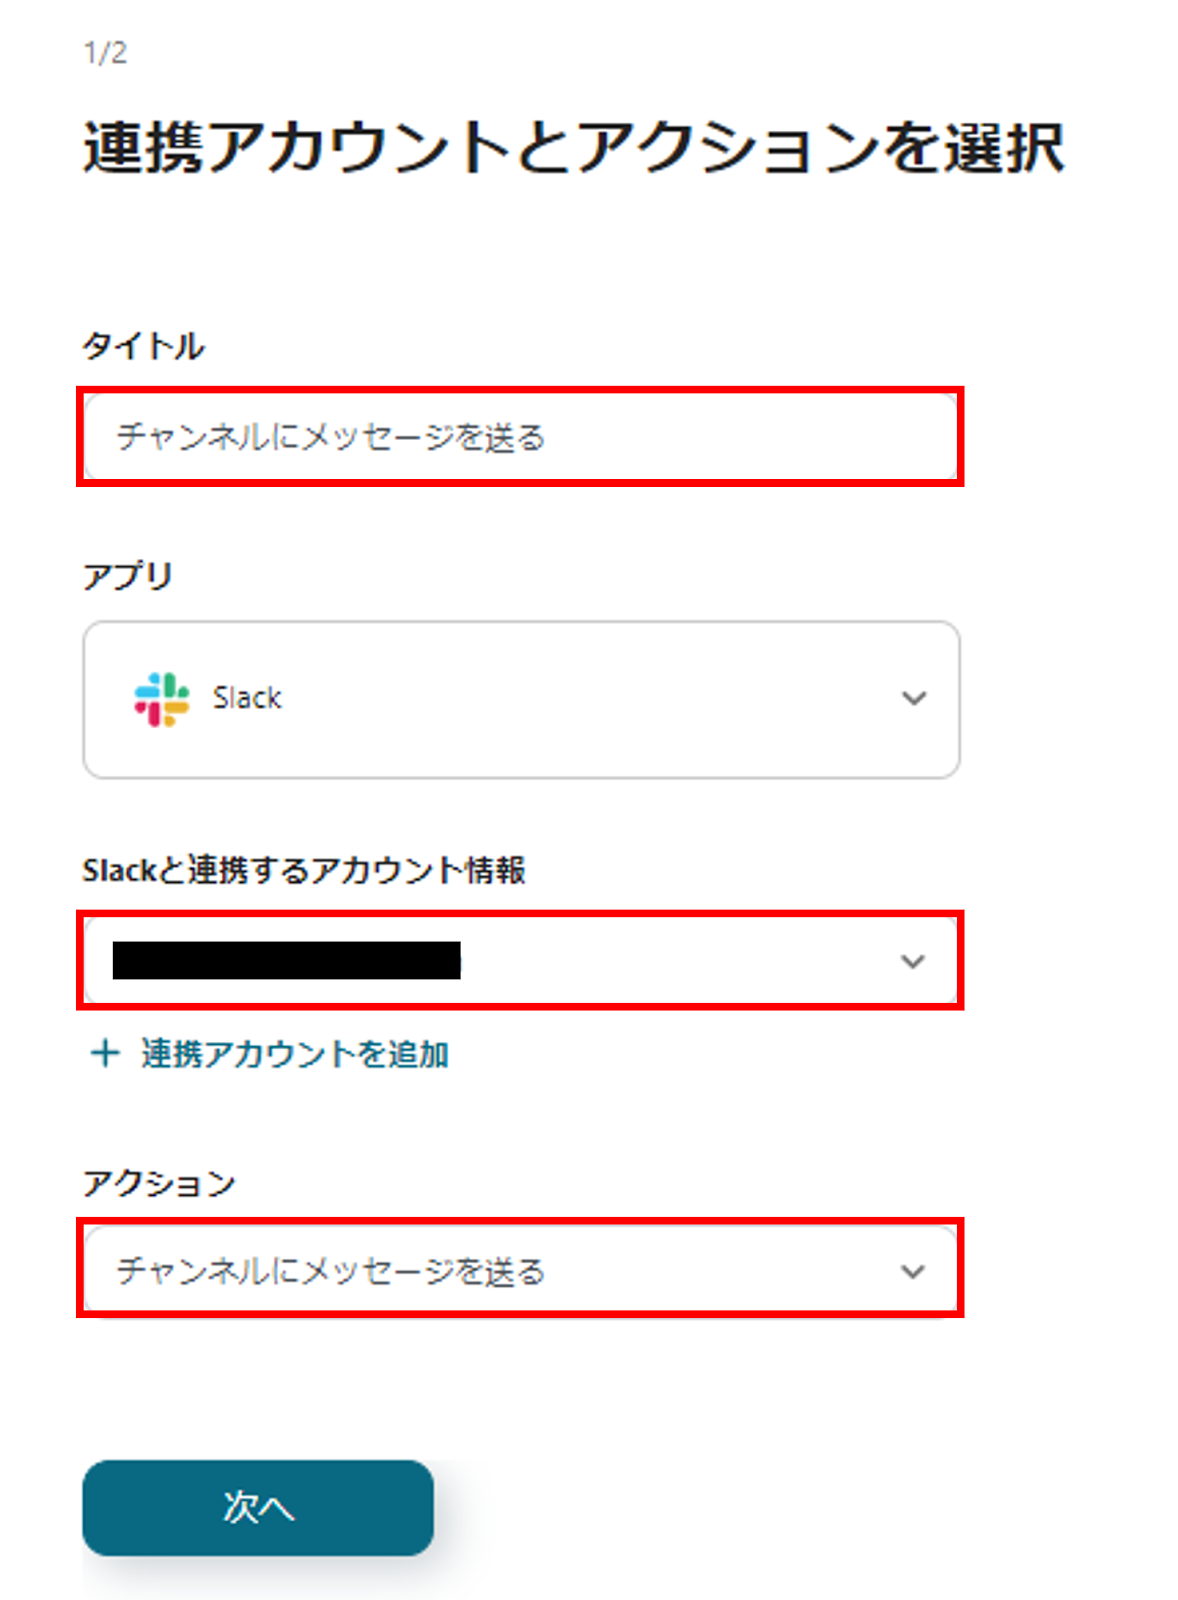This screenshot has height=1600, width=1178.
Task: Click the Slackと連携するアカウント情報 label
Action: point(304,870)
